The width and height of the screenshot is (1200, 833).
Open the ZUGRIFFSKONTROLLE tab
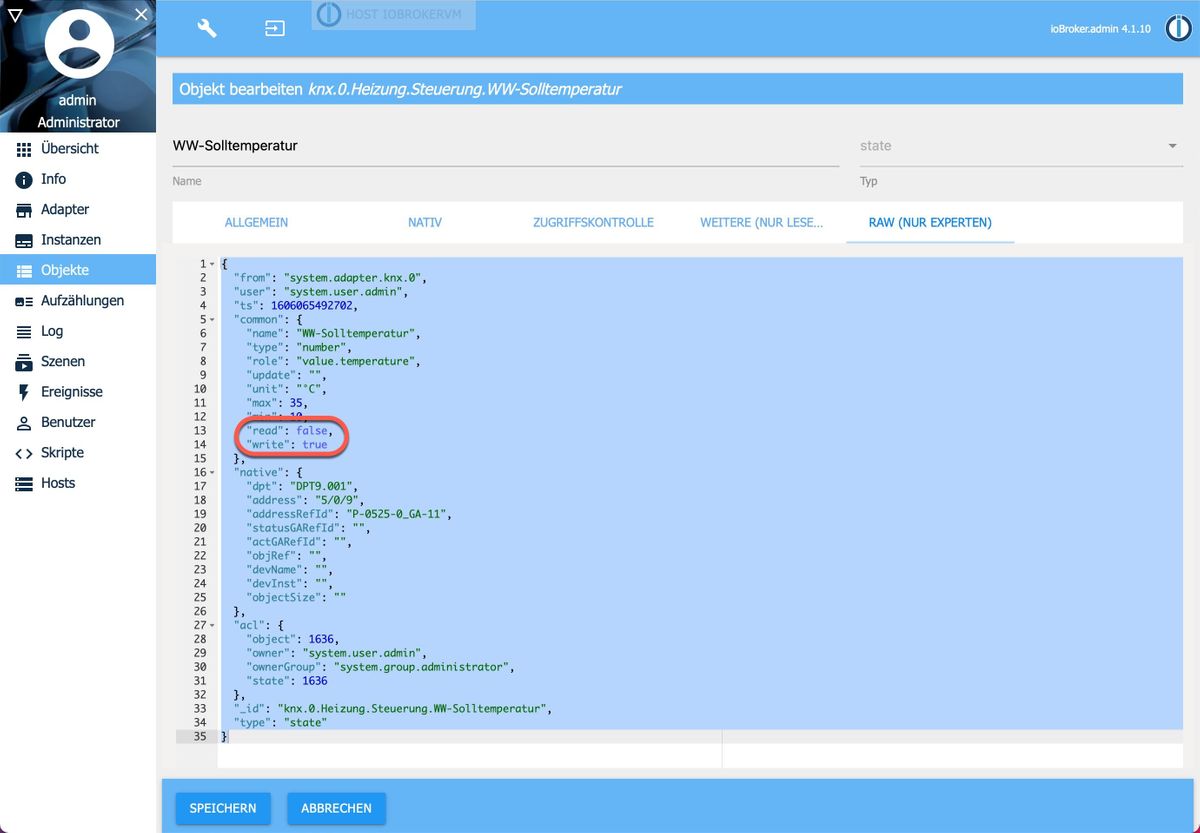pos(593,222)
